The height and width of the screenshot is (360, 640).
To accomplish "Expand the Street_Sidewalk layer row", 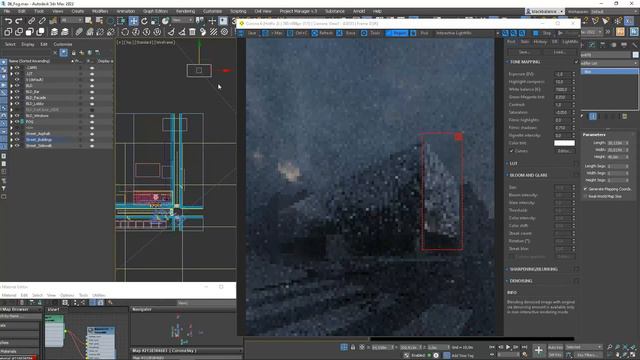I will 11,146.
